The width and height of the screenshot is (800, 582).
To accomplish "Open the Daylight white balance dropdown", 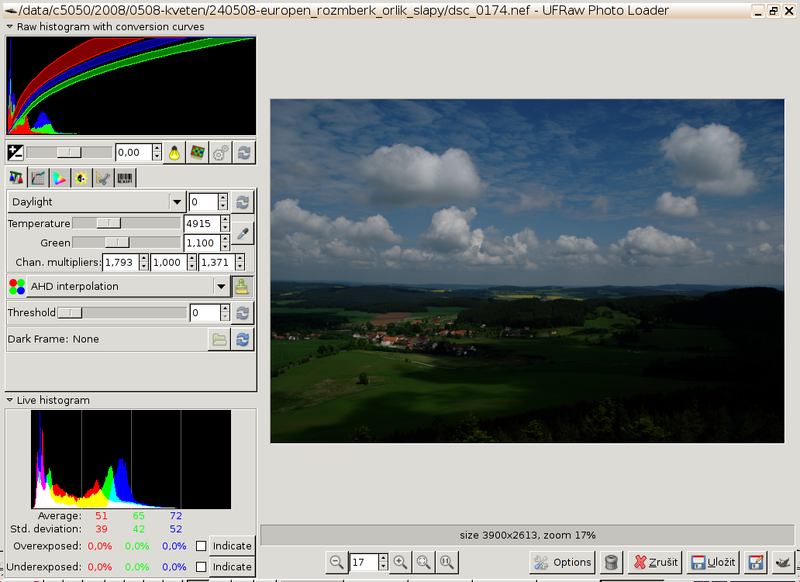I will coord(176,201).
